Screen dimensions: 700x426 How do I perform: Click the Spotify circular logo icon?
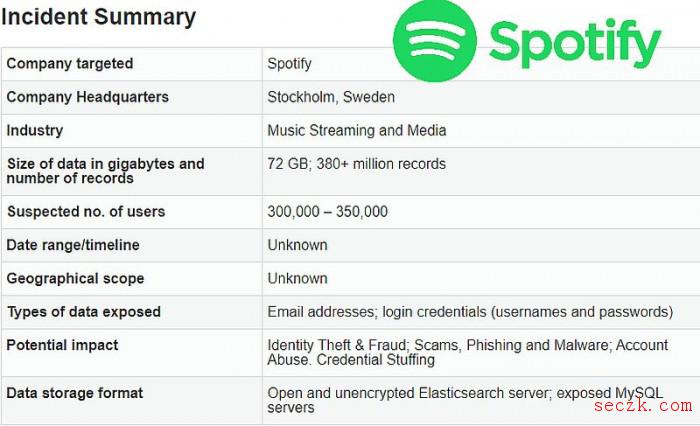pos(435,40)
